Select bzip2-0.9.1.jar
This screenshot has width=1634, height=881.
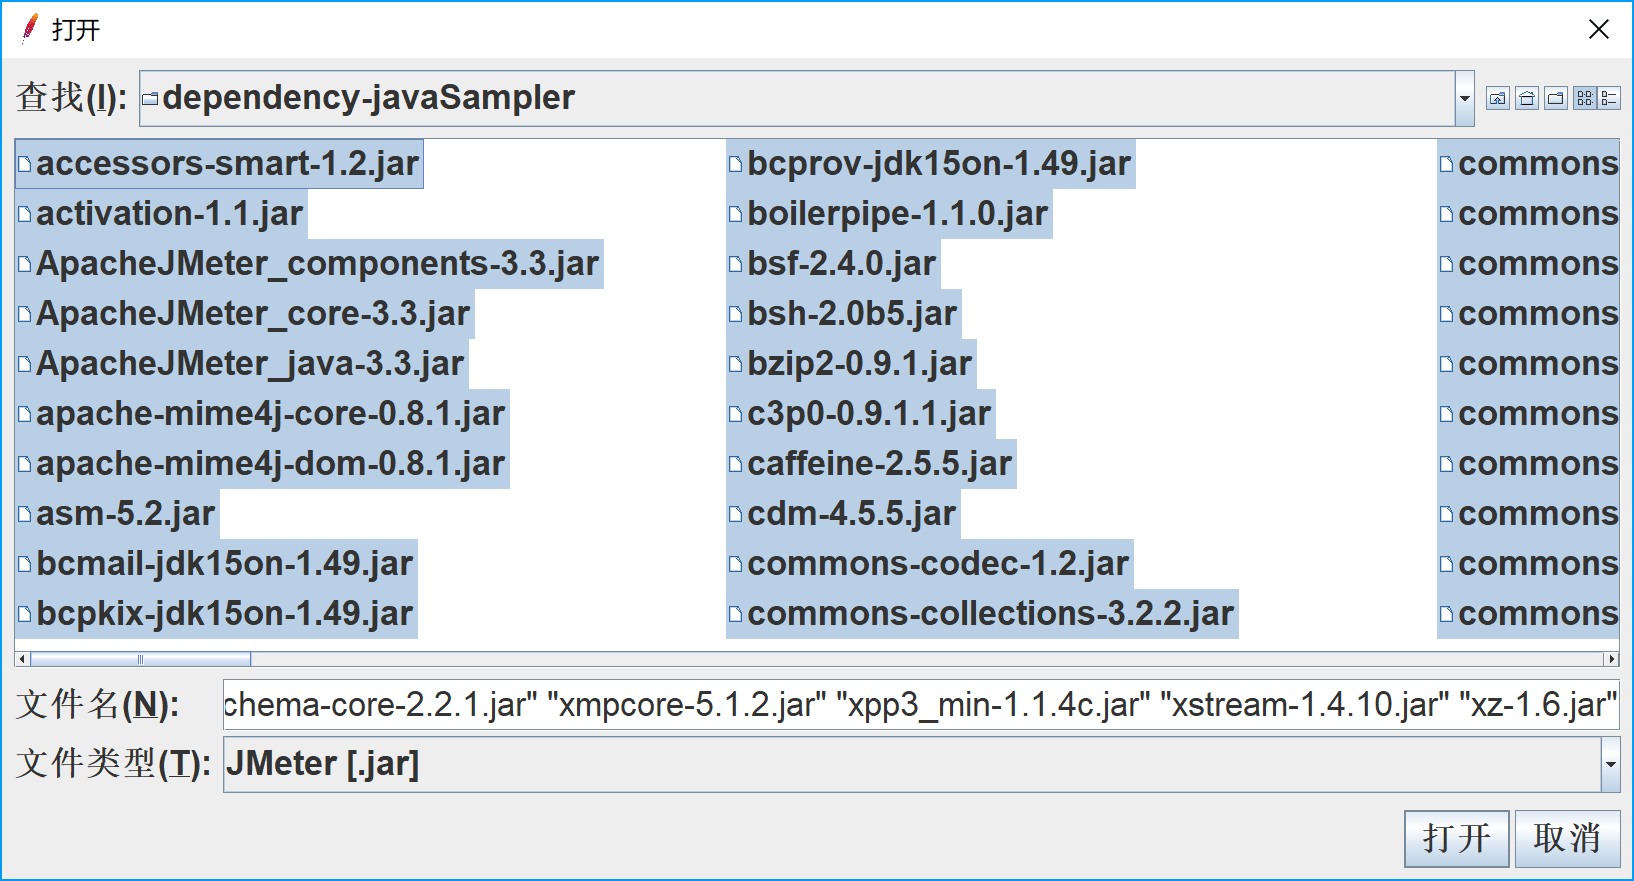point(851,364)
